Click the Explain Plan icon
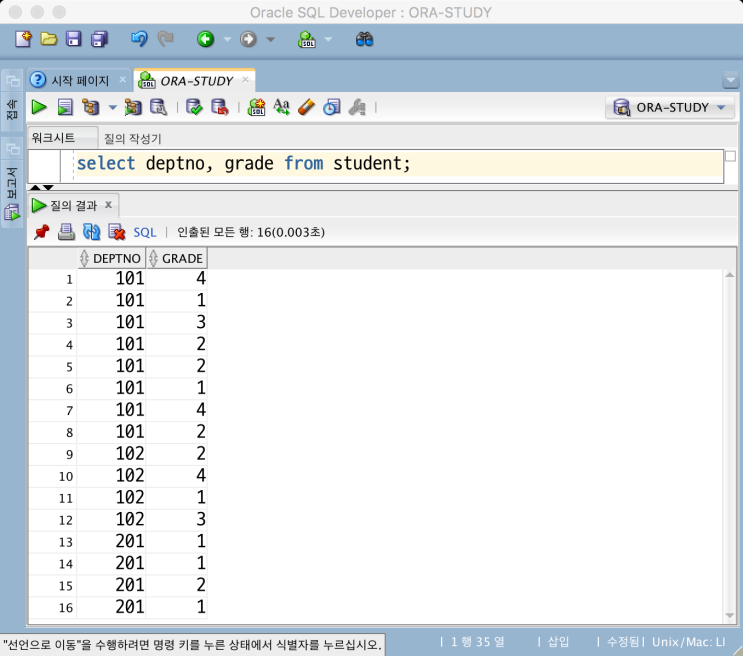Screen dimensions: 743x656 coord(91,107)
